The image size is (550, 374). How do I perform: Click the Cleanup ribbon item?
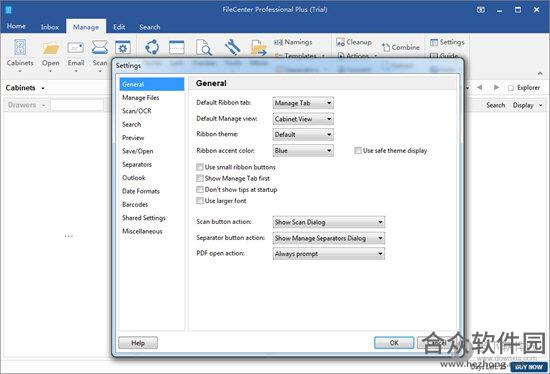point(354,42)
